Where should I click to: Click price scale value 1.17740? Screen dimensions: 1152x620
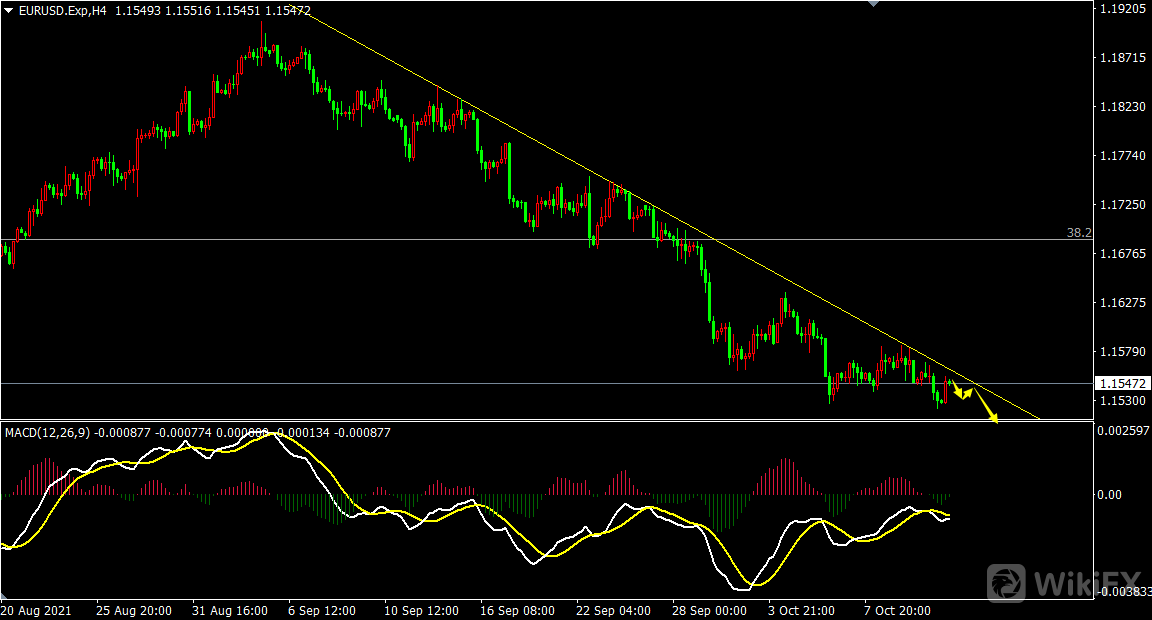[x=1123, y=156]
